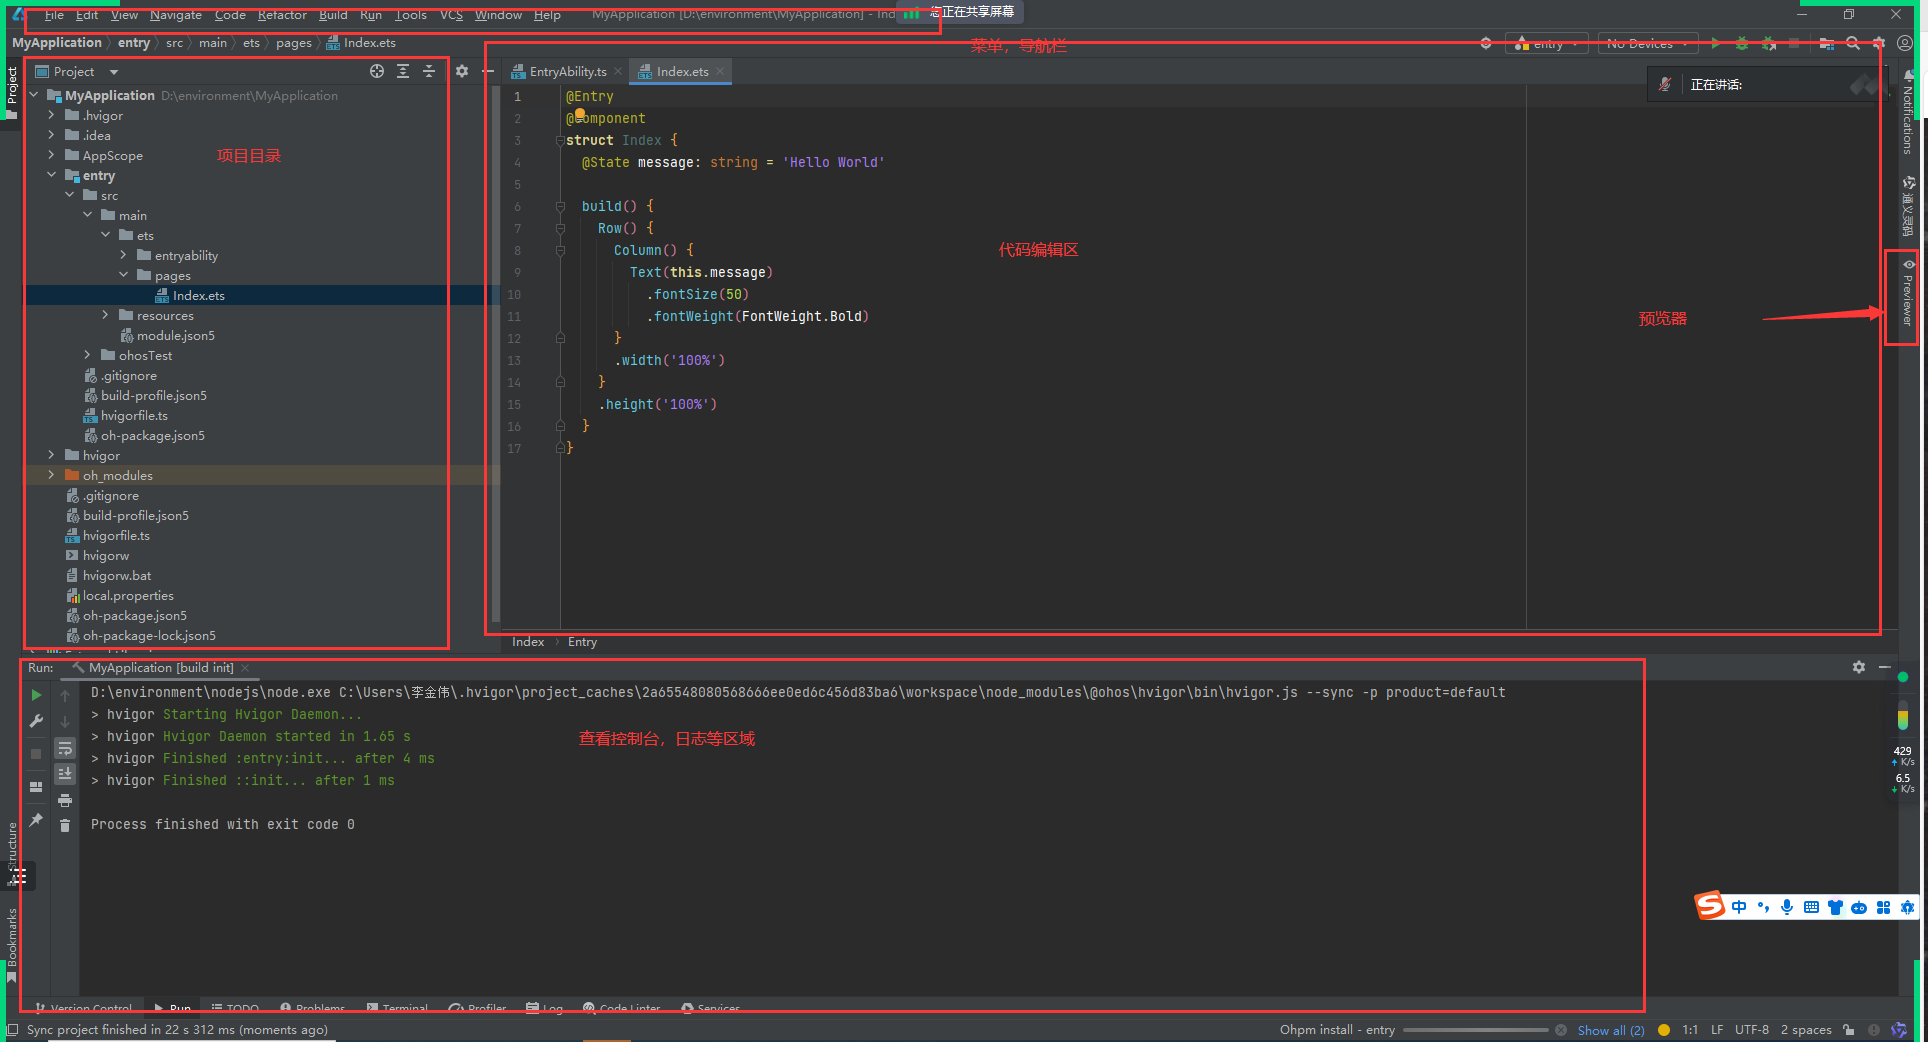Toggle the muted microphone indicator
The image size is (1928, 1042).
tap(1665, 85)
